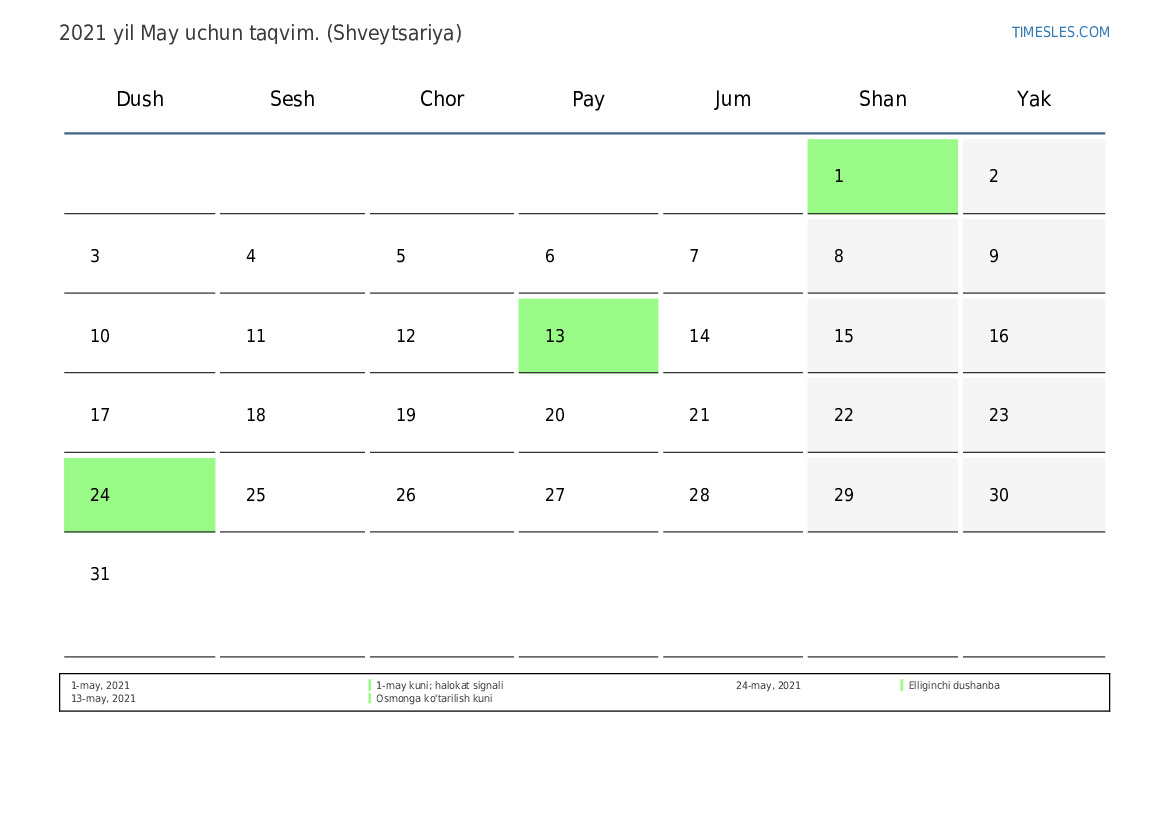Image resolution: width=1169 pixels, height=827 pixels.
Task: Click the '24-may, 2021' legend date
Action: (x=768, y=686)
